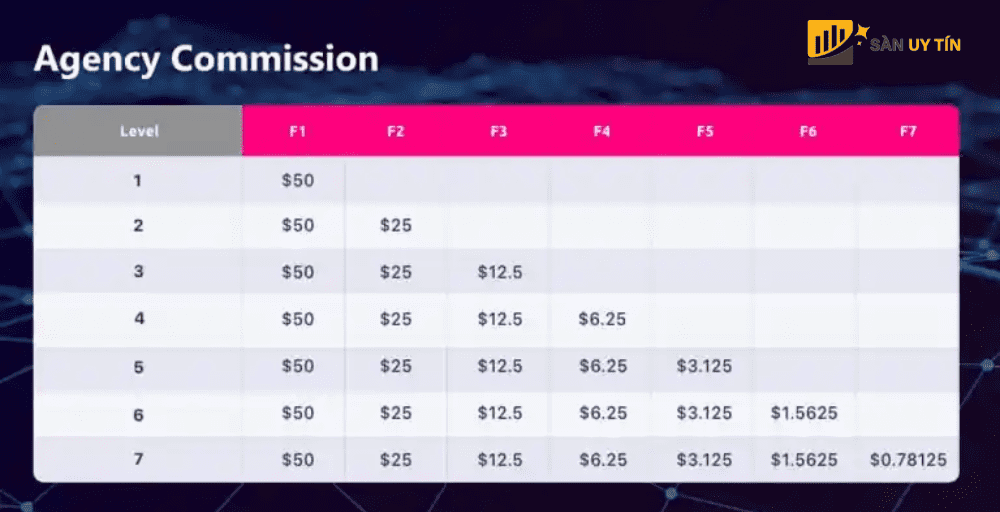Screen dimensions: 1000x512
Task: Click the $12.5 cell in row 3
Action: click(x=500, y=272)
